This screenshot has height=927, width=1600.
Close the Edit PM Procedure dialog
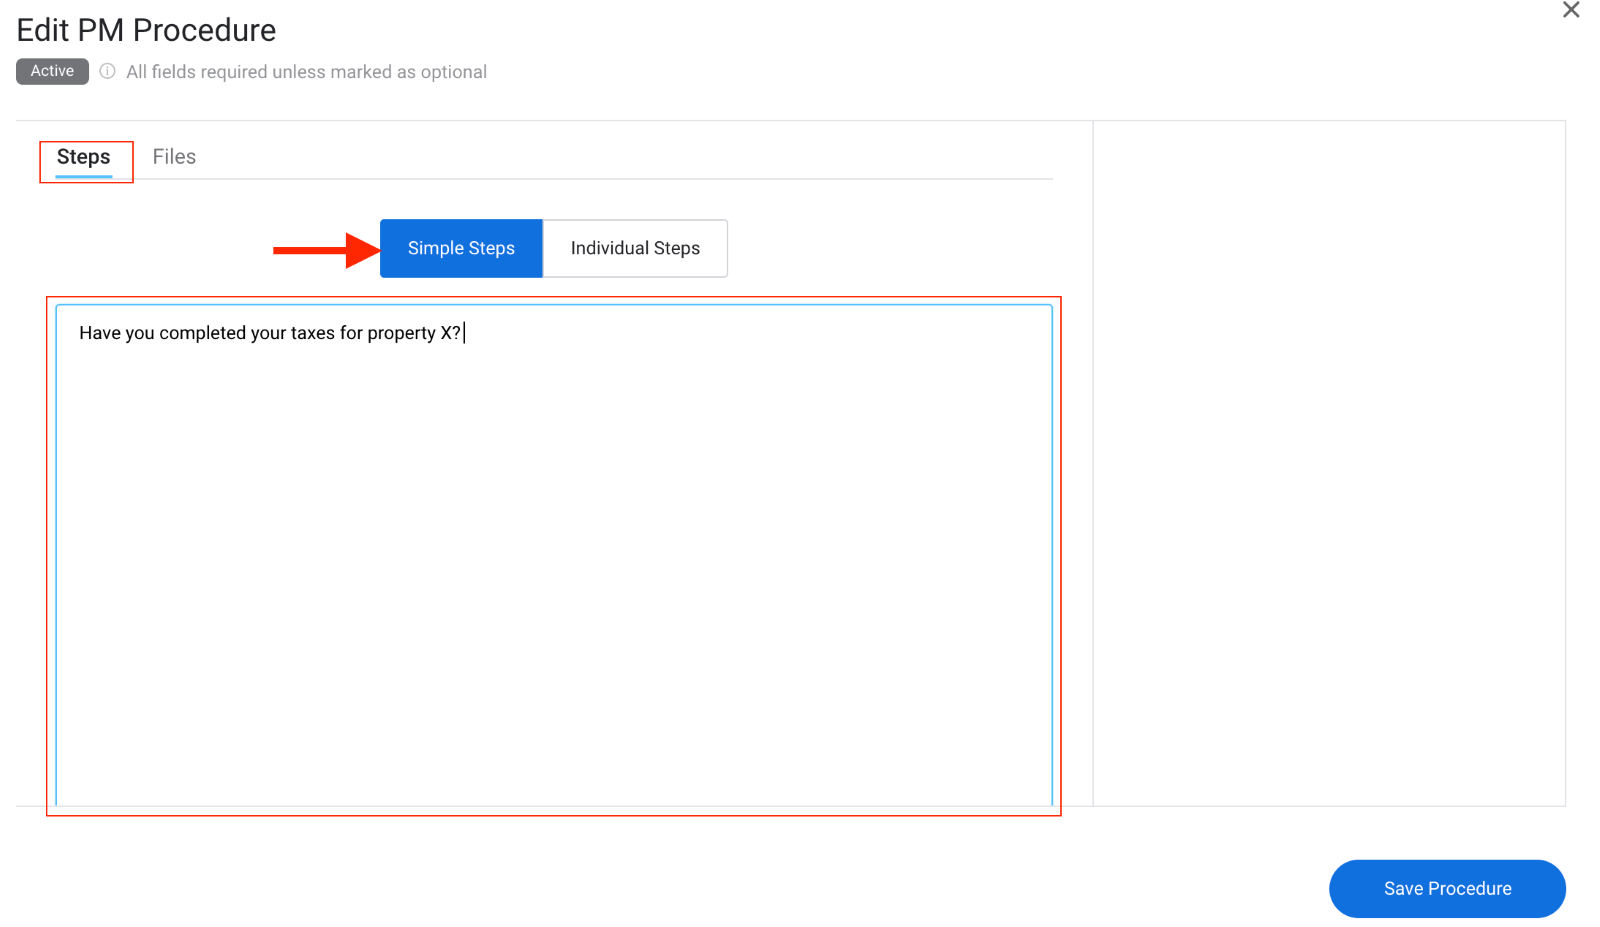click(x=1570, y=10)
